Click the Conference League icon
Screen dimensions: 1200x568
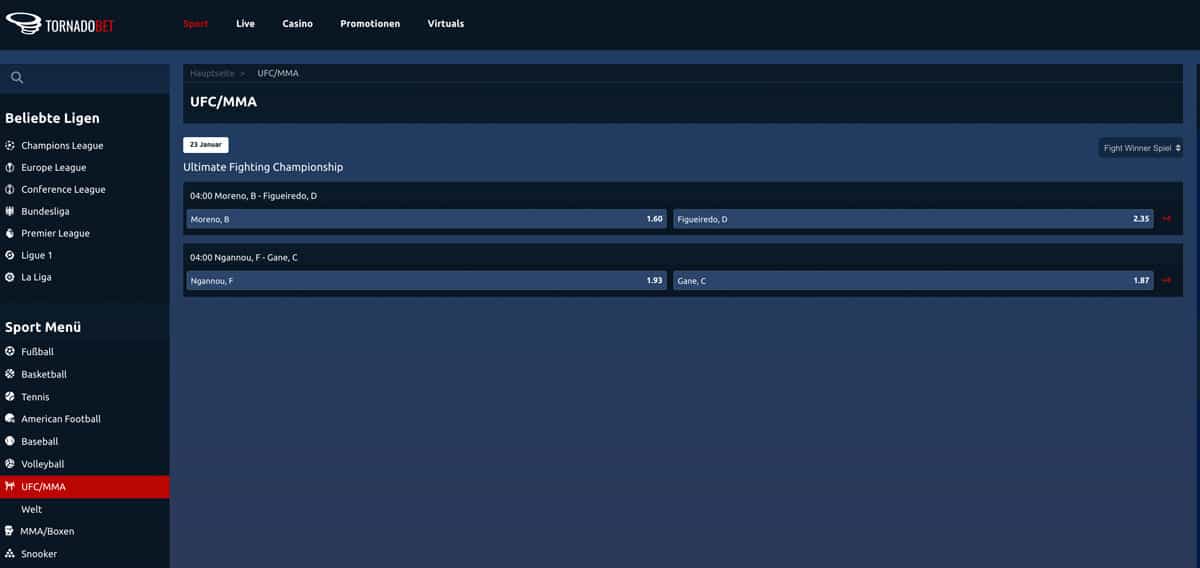tap(10, 189)
